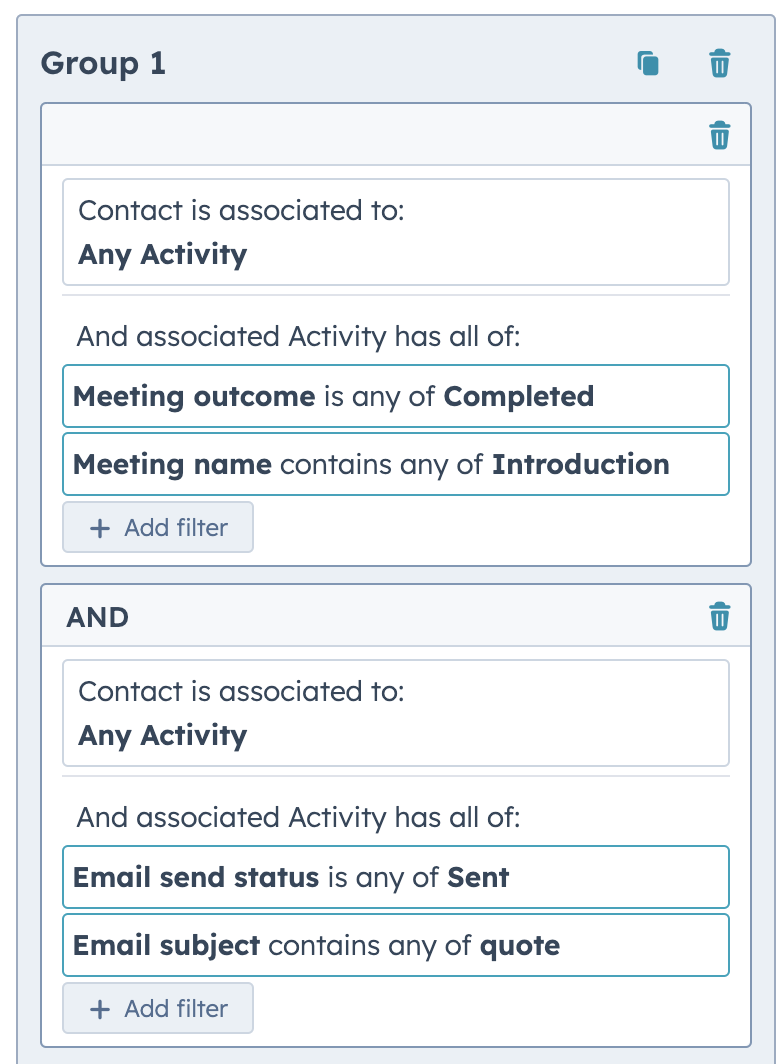The width and height of the screenshot is (782, 1064).
Task: Add filter to the email activity block
Action: coord(158,1009)
